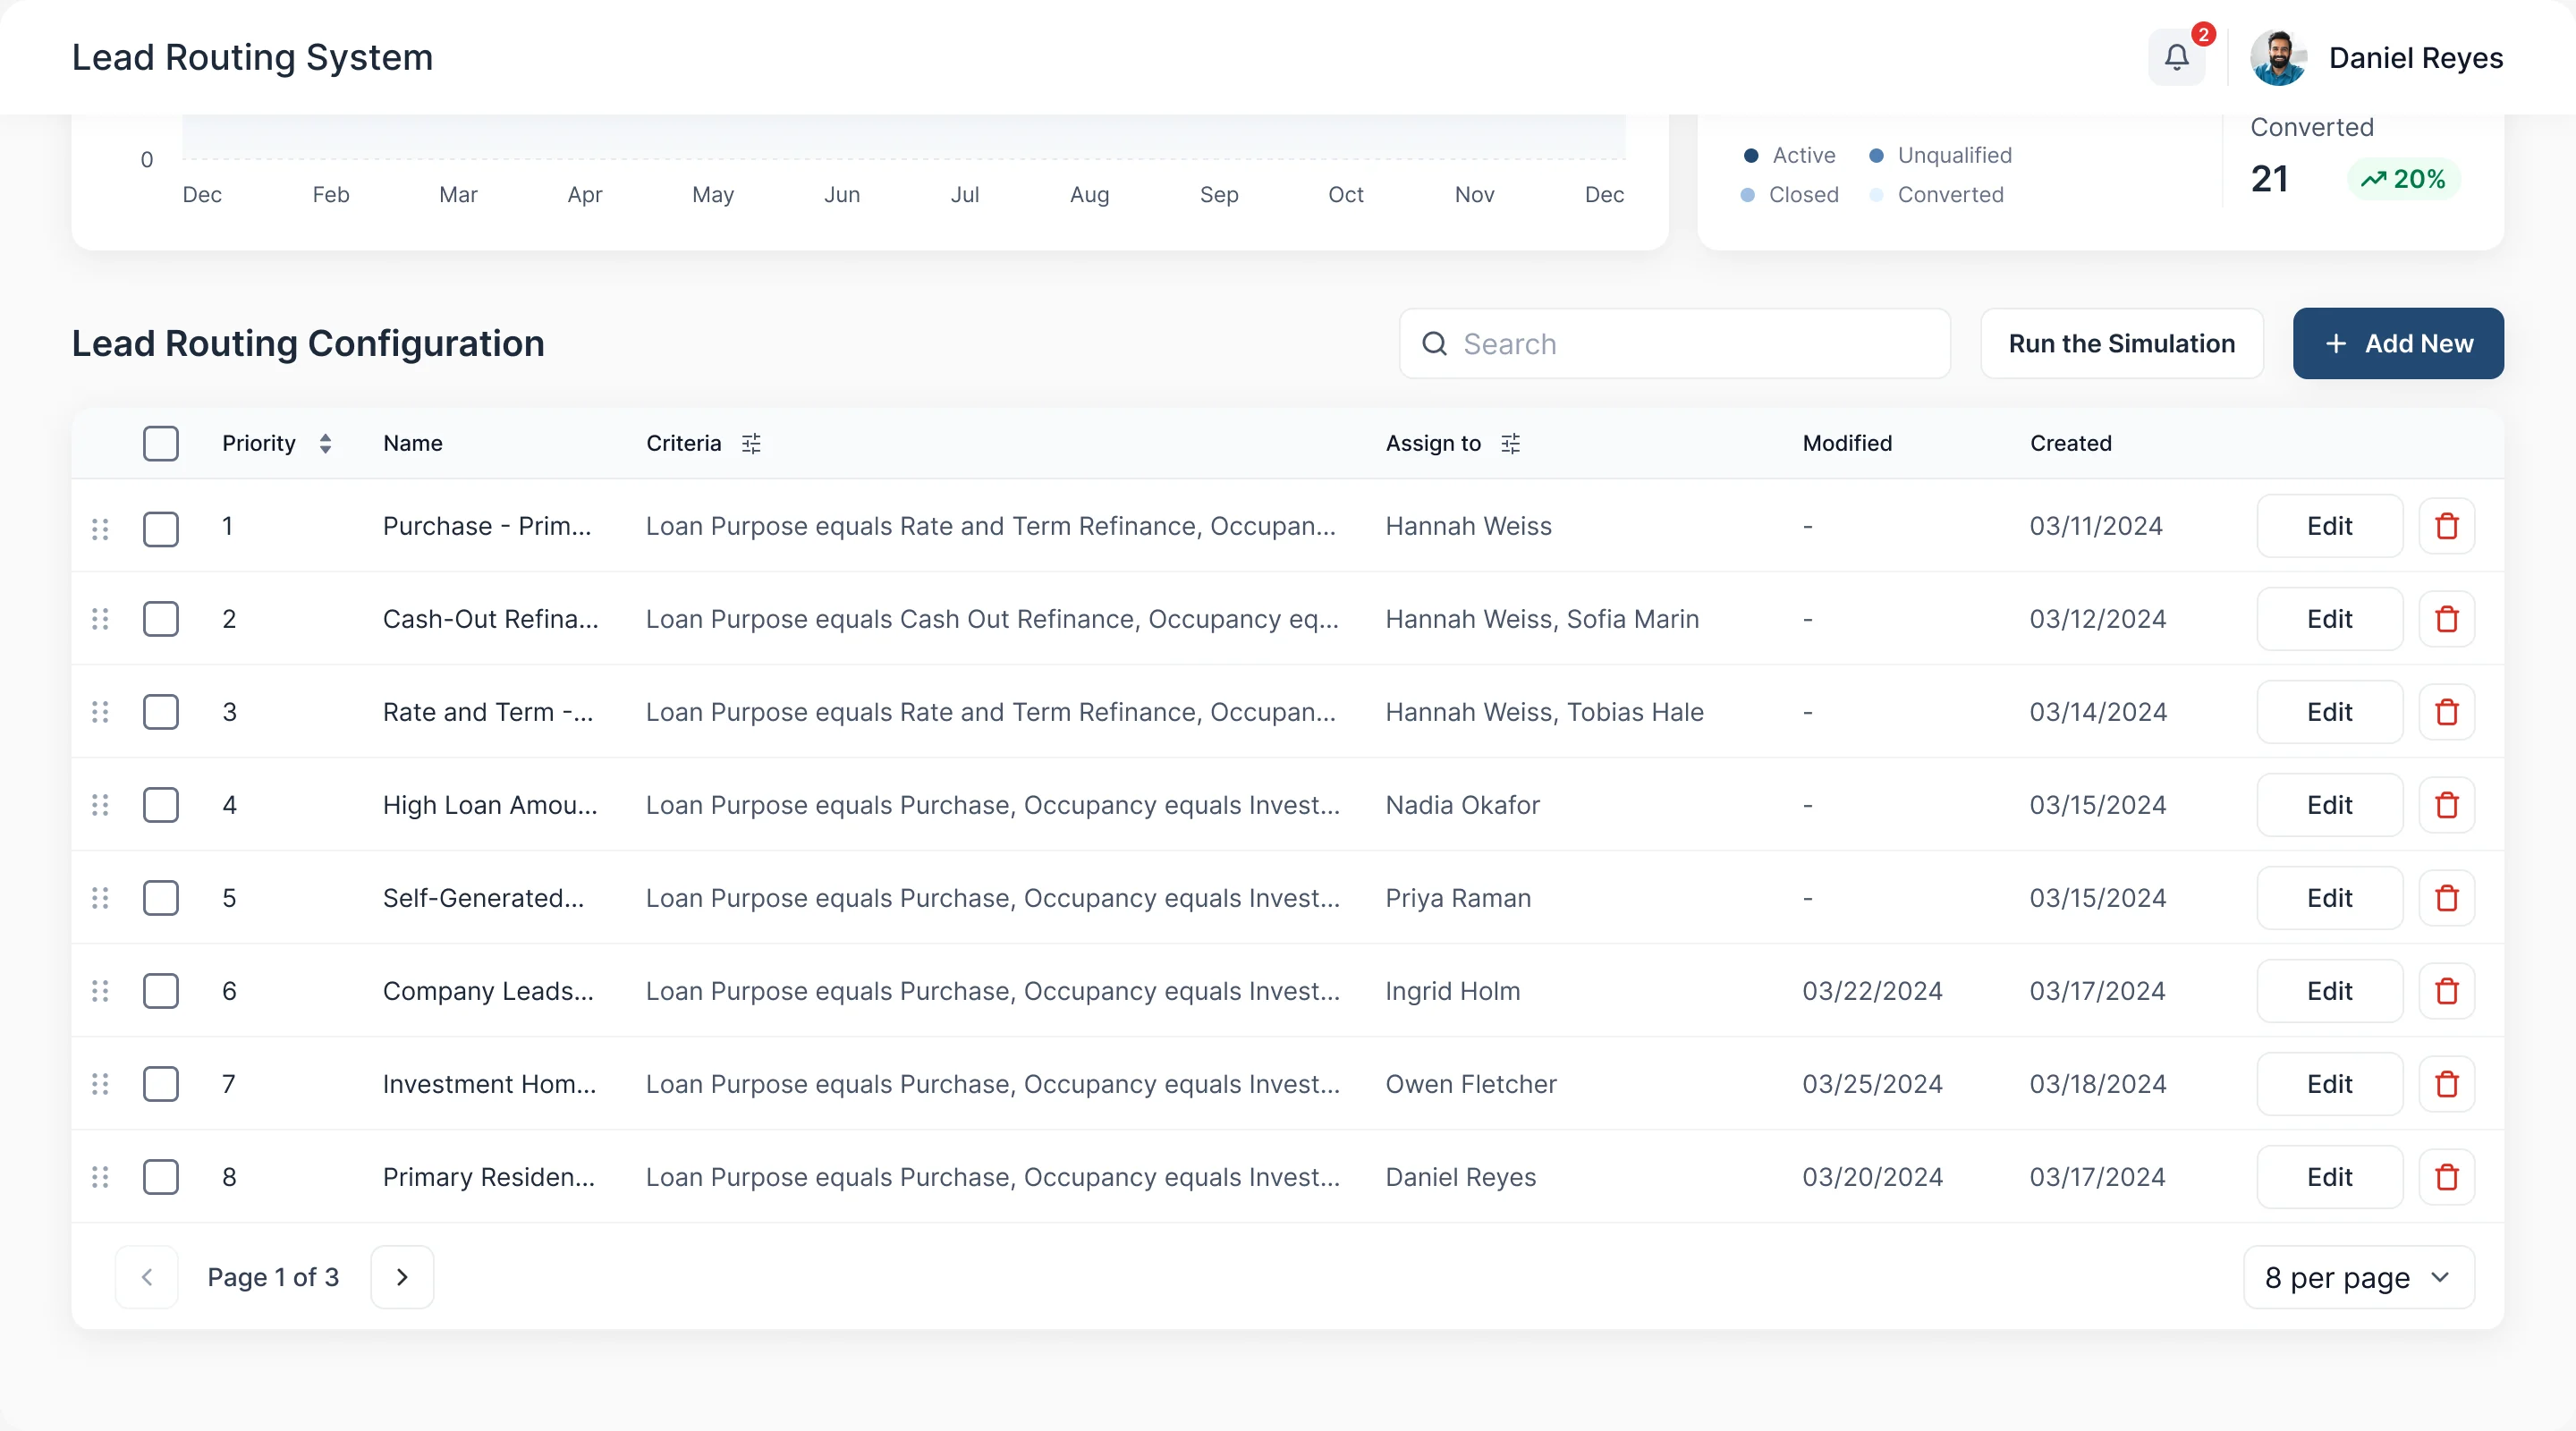
Task: Grab drag handle of priority 4 row
Action: pyautogui.click(x=100, y=805)
